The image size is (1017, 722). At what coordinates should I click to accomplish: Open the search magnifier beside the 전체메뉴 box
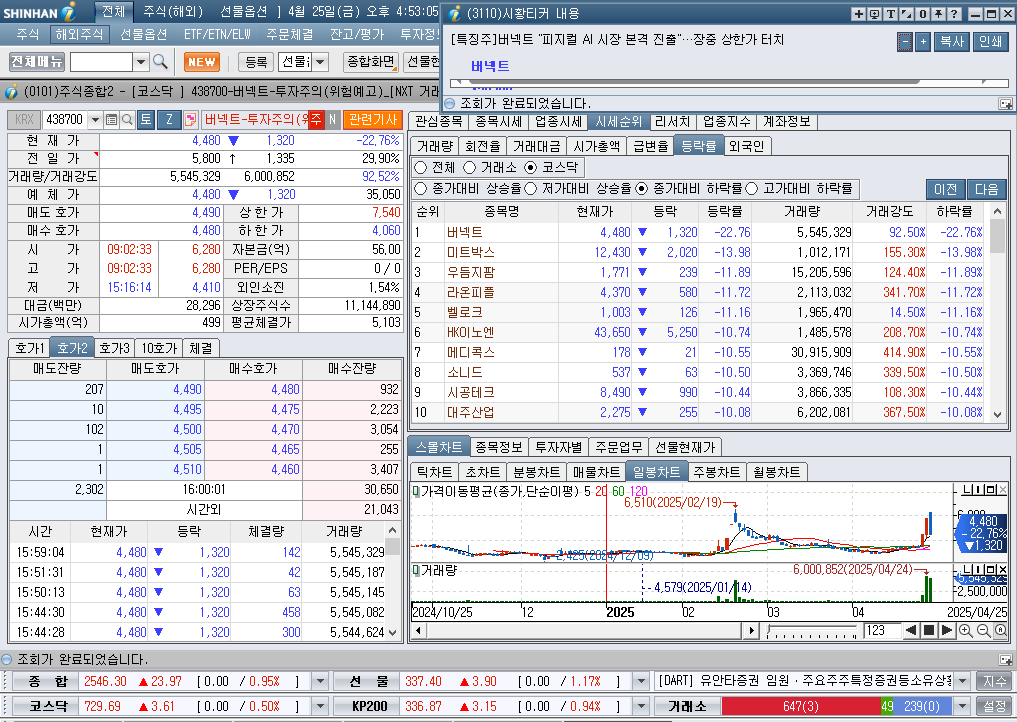[160, 62]
